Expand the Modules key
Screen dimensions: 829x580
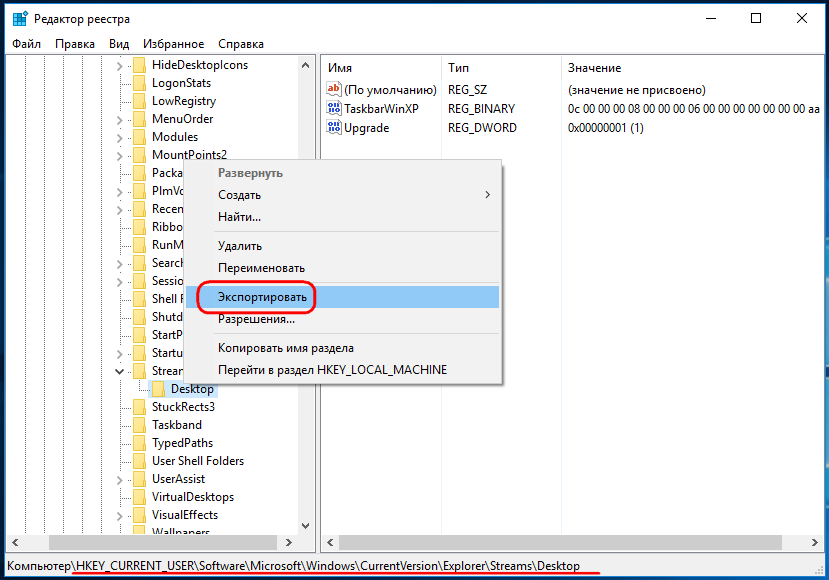tap(119, 138)
